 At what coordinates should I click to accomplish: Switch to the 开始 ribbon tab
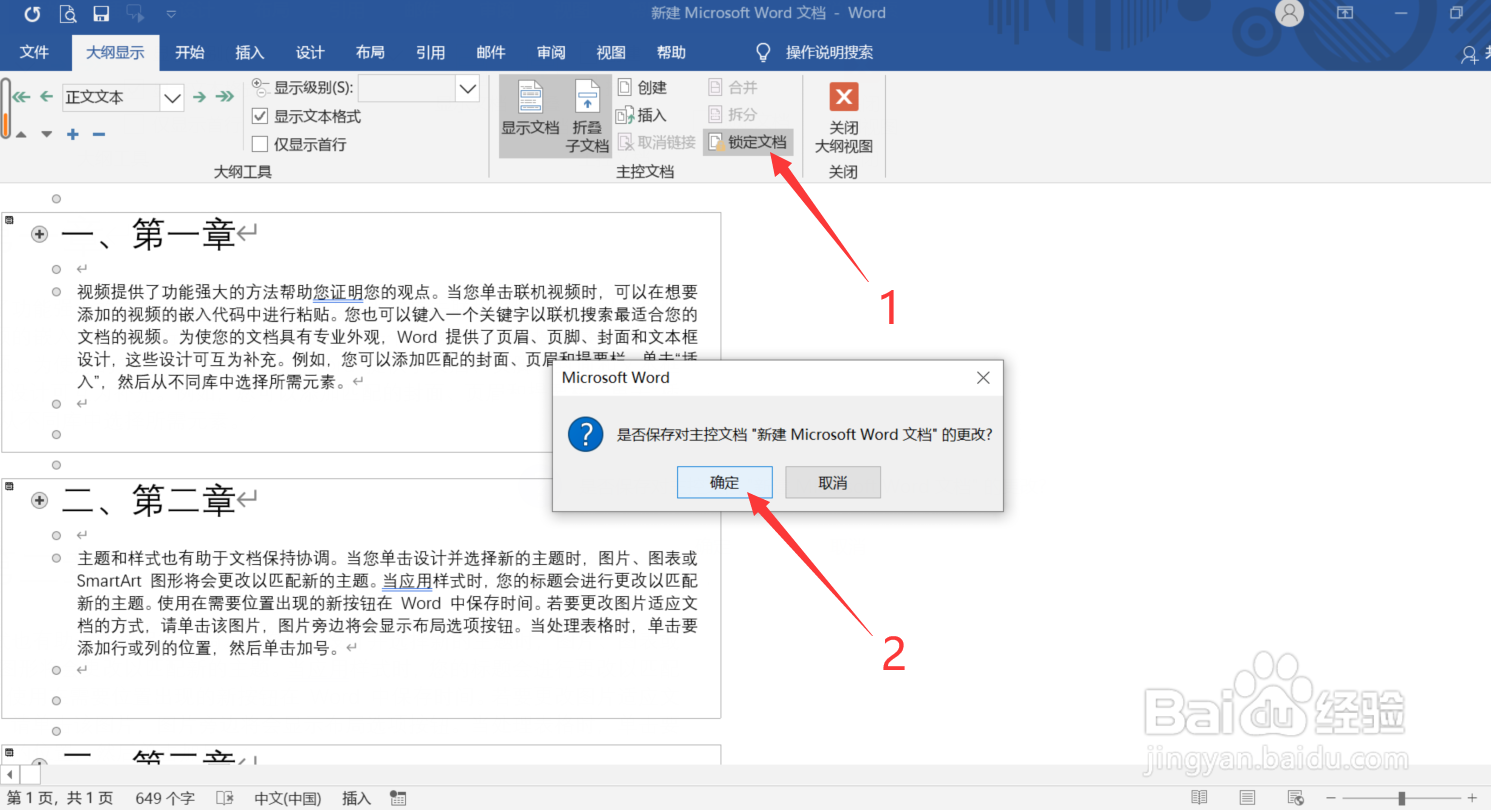click(x=190, y=53)
